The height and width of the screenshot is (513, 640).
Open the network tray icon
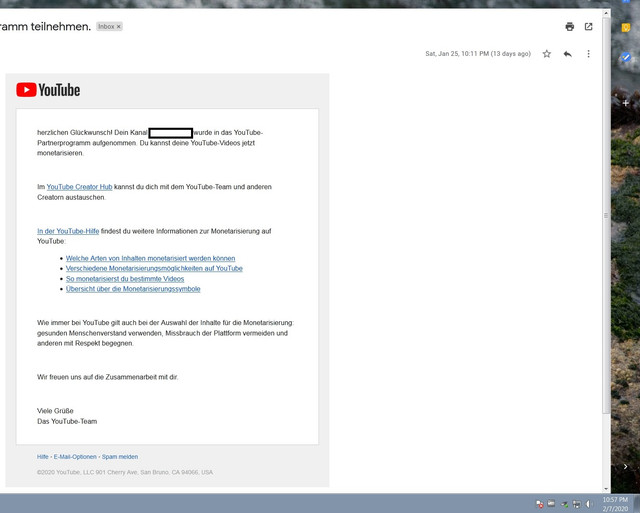pyautogui.click(x=577, y=504)
